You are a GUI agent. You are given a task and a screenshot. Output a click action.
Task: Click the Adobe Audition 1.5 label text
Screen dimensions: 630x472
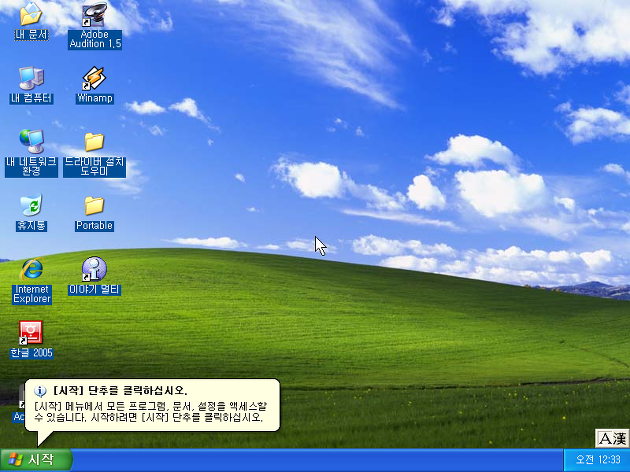95,39
